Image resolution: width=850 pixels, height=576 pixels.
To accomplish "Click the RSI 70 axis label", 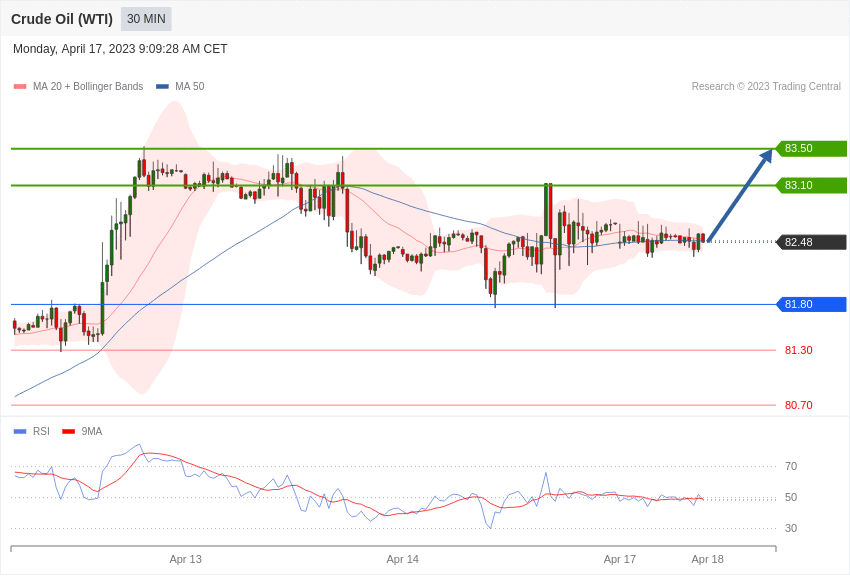I will coord(791,467).
